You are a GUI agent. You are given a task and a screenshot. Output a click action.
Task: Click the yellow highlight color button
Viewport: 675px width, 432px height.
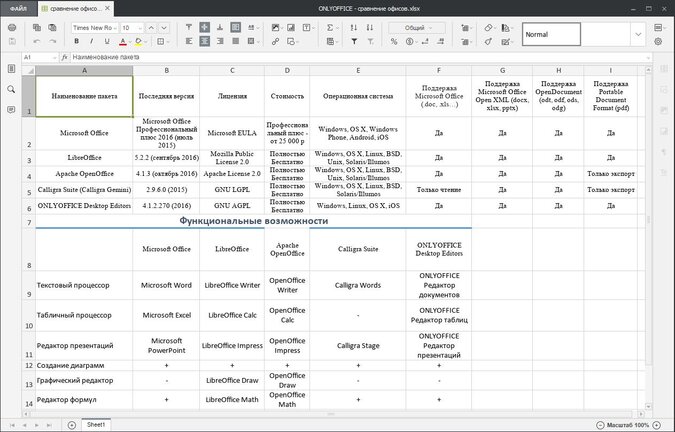pos(137,42)
